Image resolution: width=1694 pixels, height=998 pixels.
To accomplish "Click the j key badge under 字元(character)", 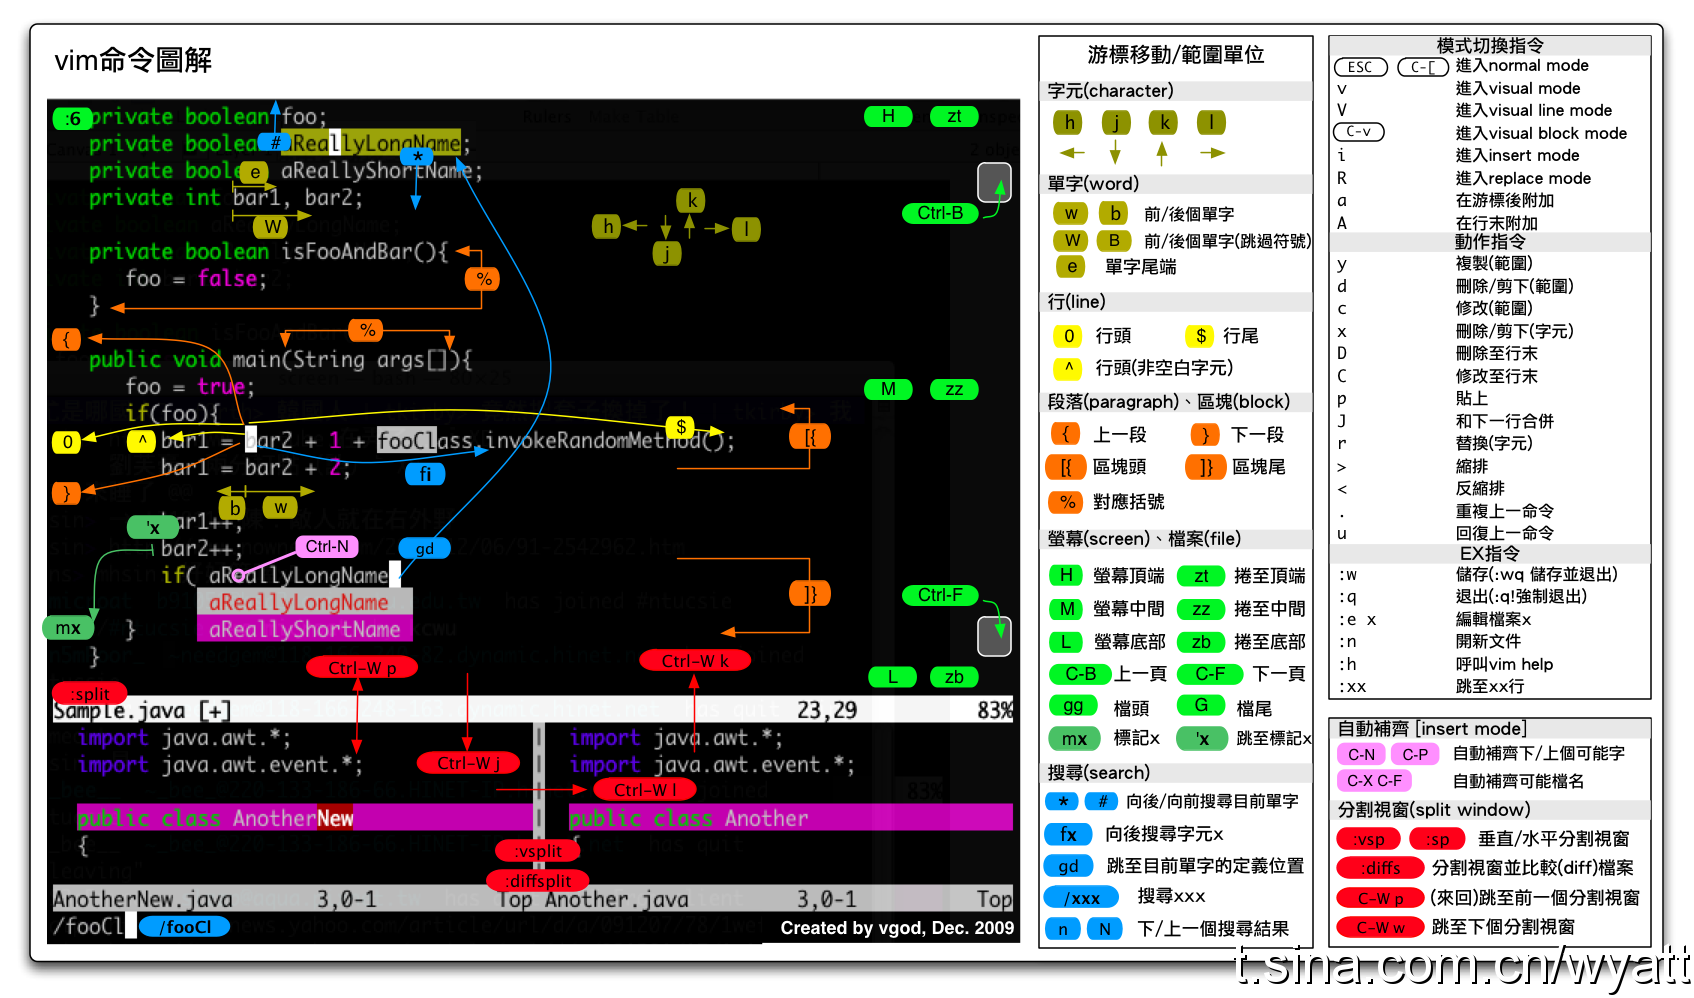I will point(1116,122).
